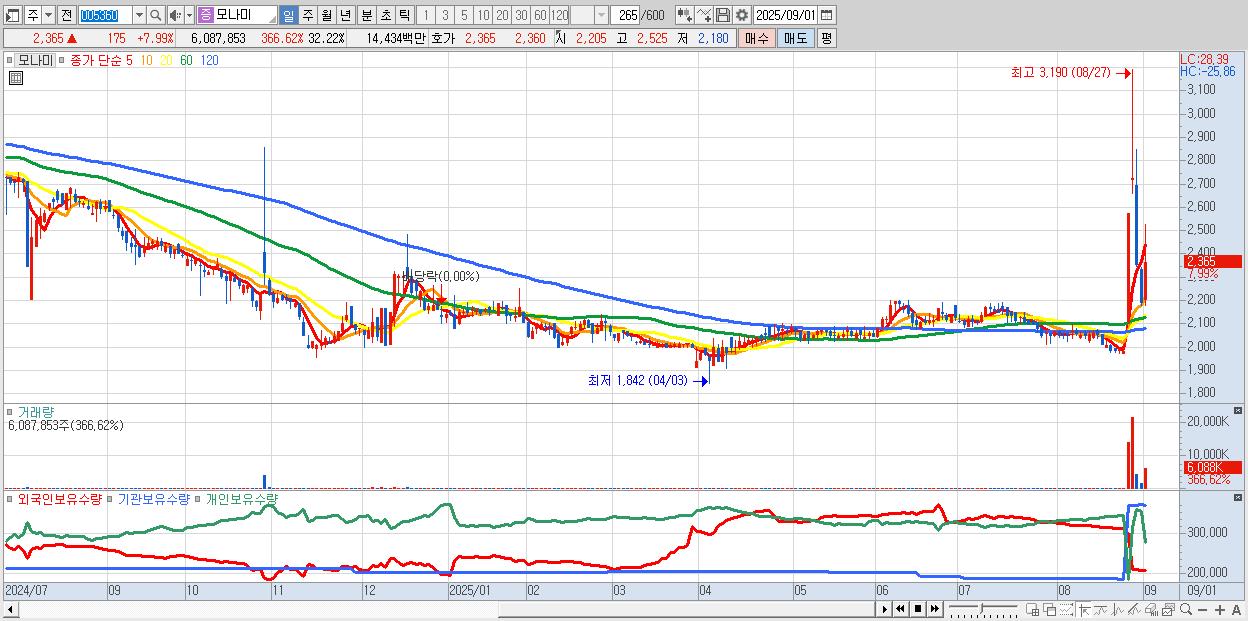Viewport: 1248px width, 621px height.
Task: Click the overlapping windows icon
Action: pyautogui.click(x=1050, y=609)
